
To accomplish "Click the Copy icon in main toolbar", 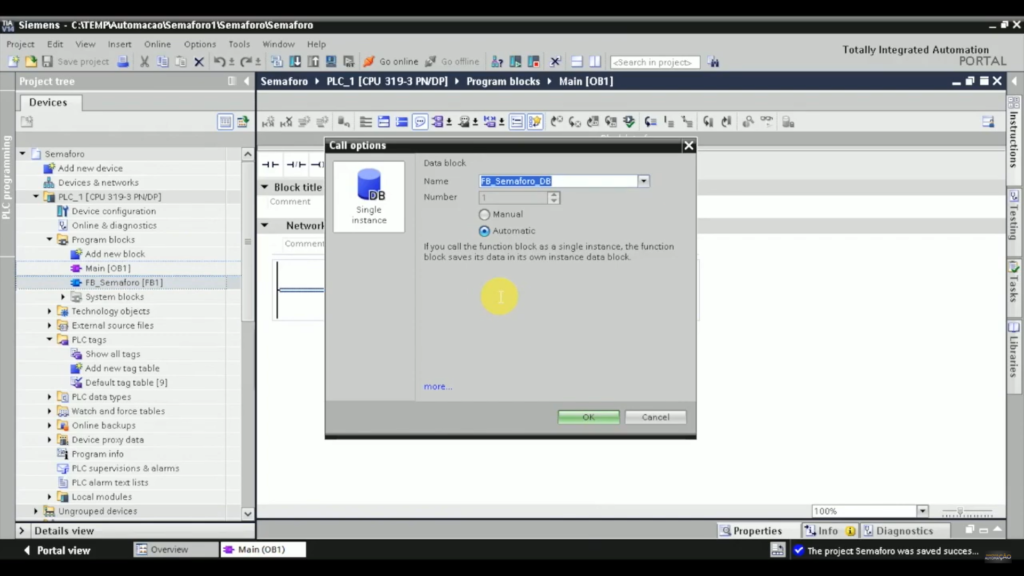I will click(x=163, y=62).
